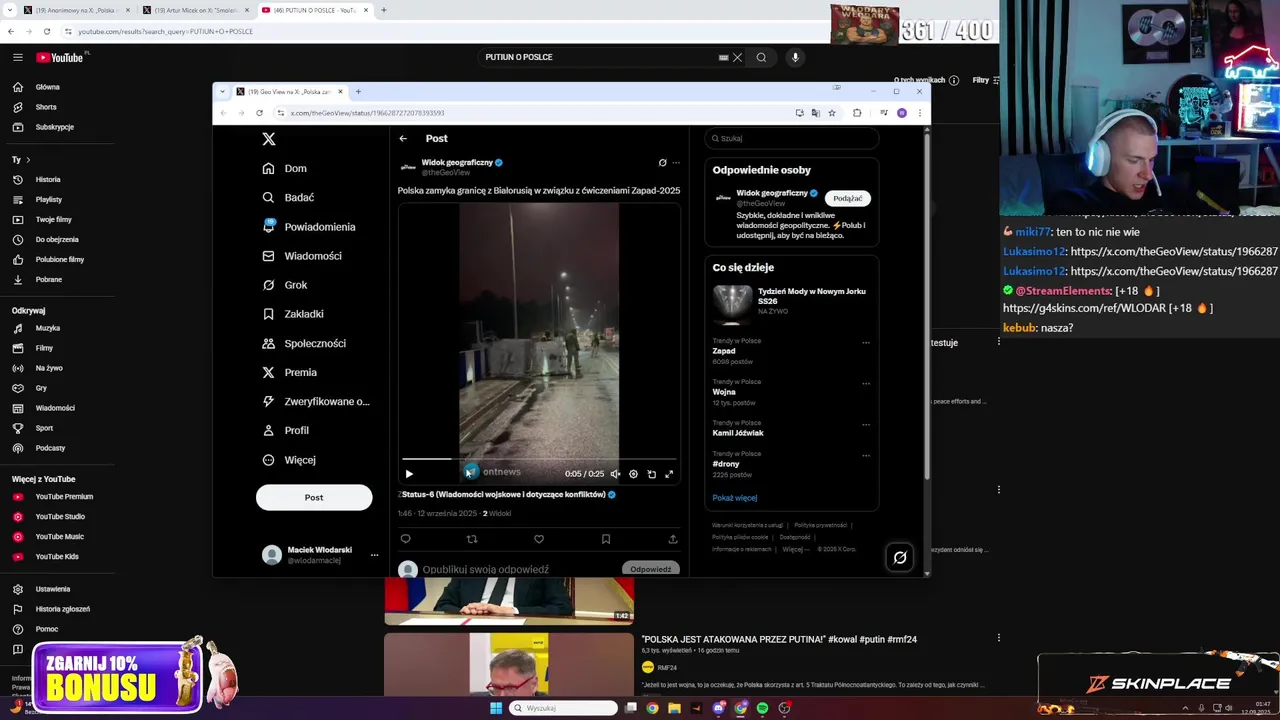Open options for Kamil Jóźwiak trend
The height and width of the screenshot is (720, 1280).
(866, 424)
